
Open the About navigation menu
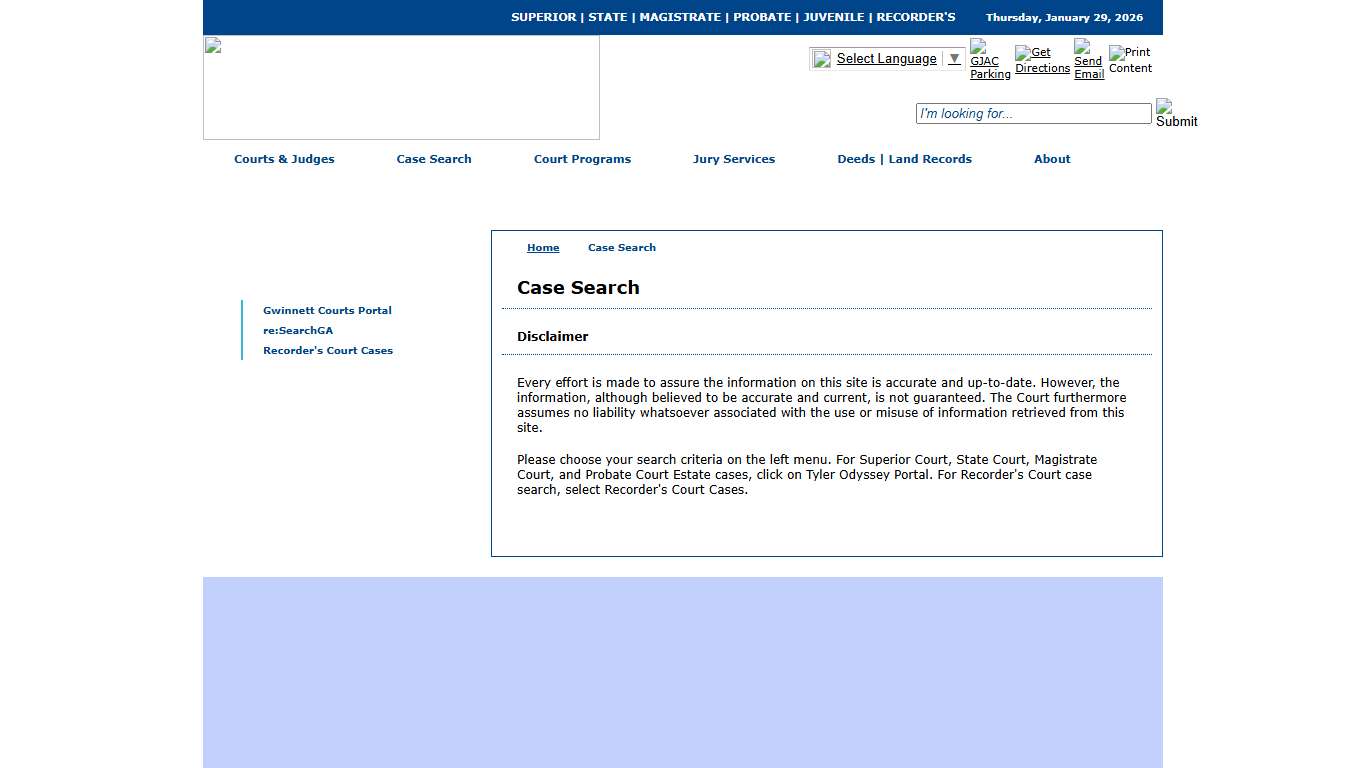click(1052, 159)
